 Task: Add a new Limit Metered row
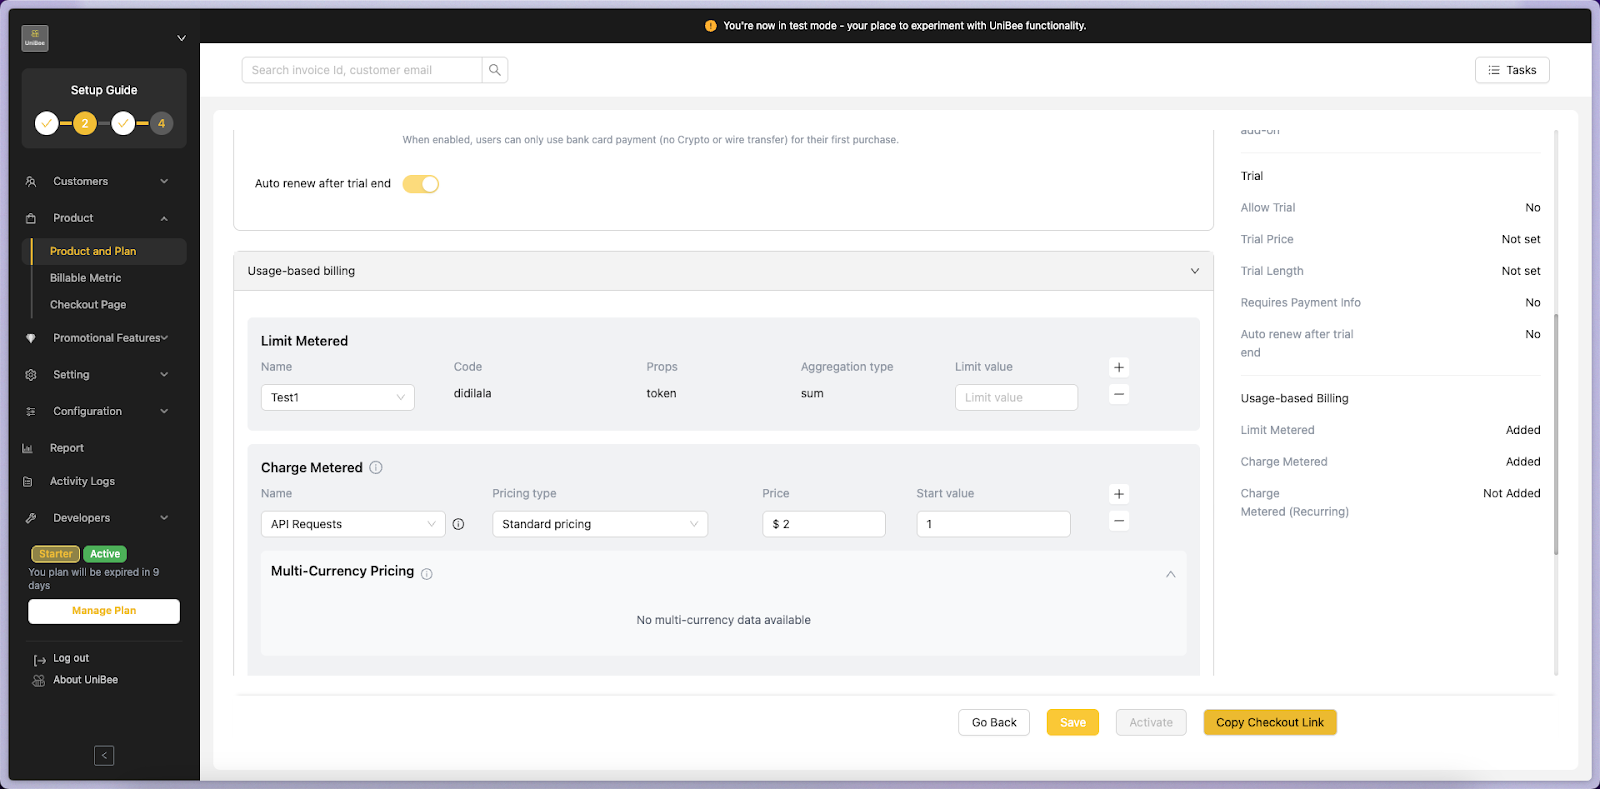coord(1119,367)
